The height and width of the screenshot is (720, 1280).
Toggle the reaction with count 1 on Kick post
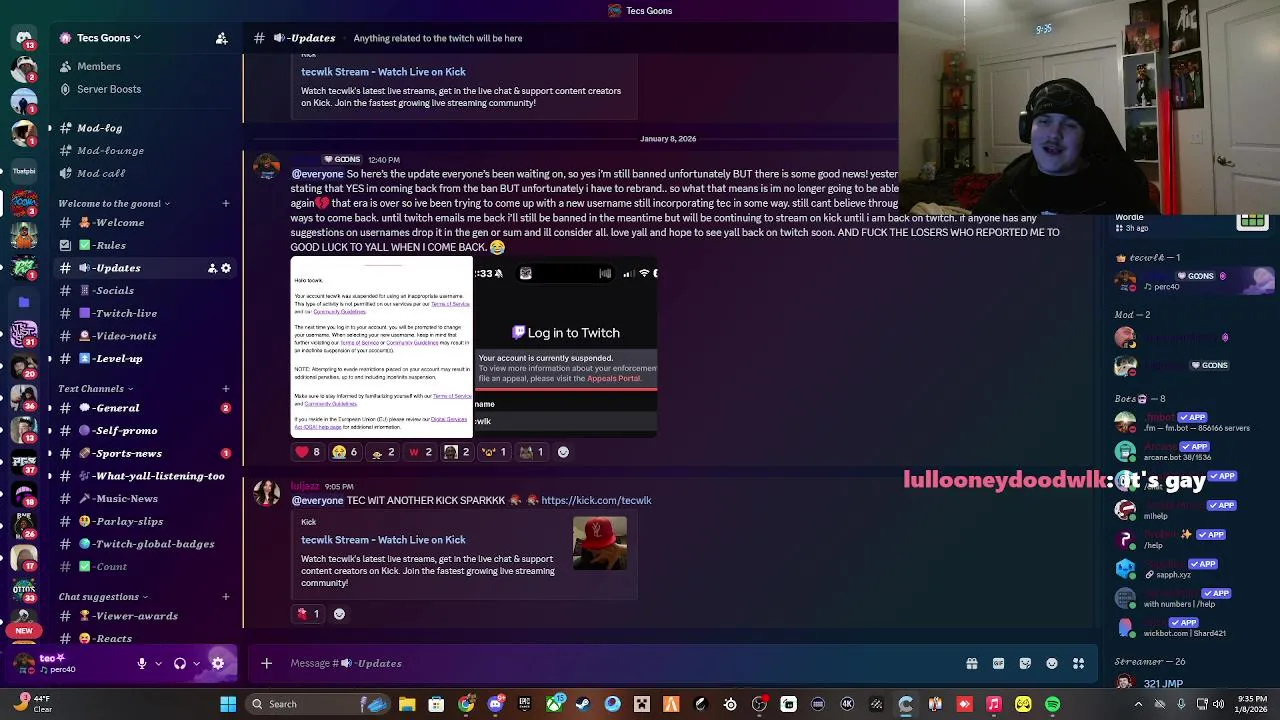[308, 614]
